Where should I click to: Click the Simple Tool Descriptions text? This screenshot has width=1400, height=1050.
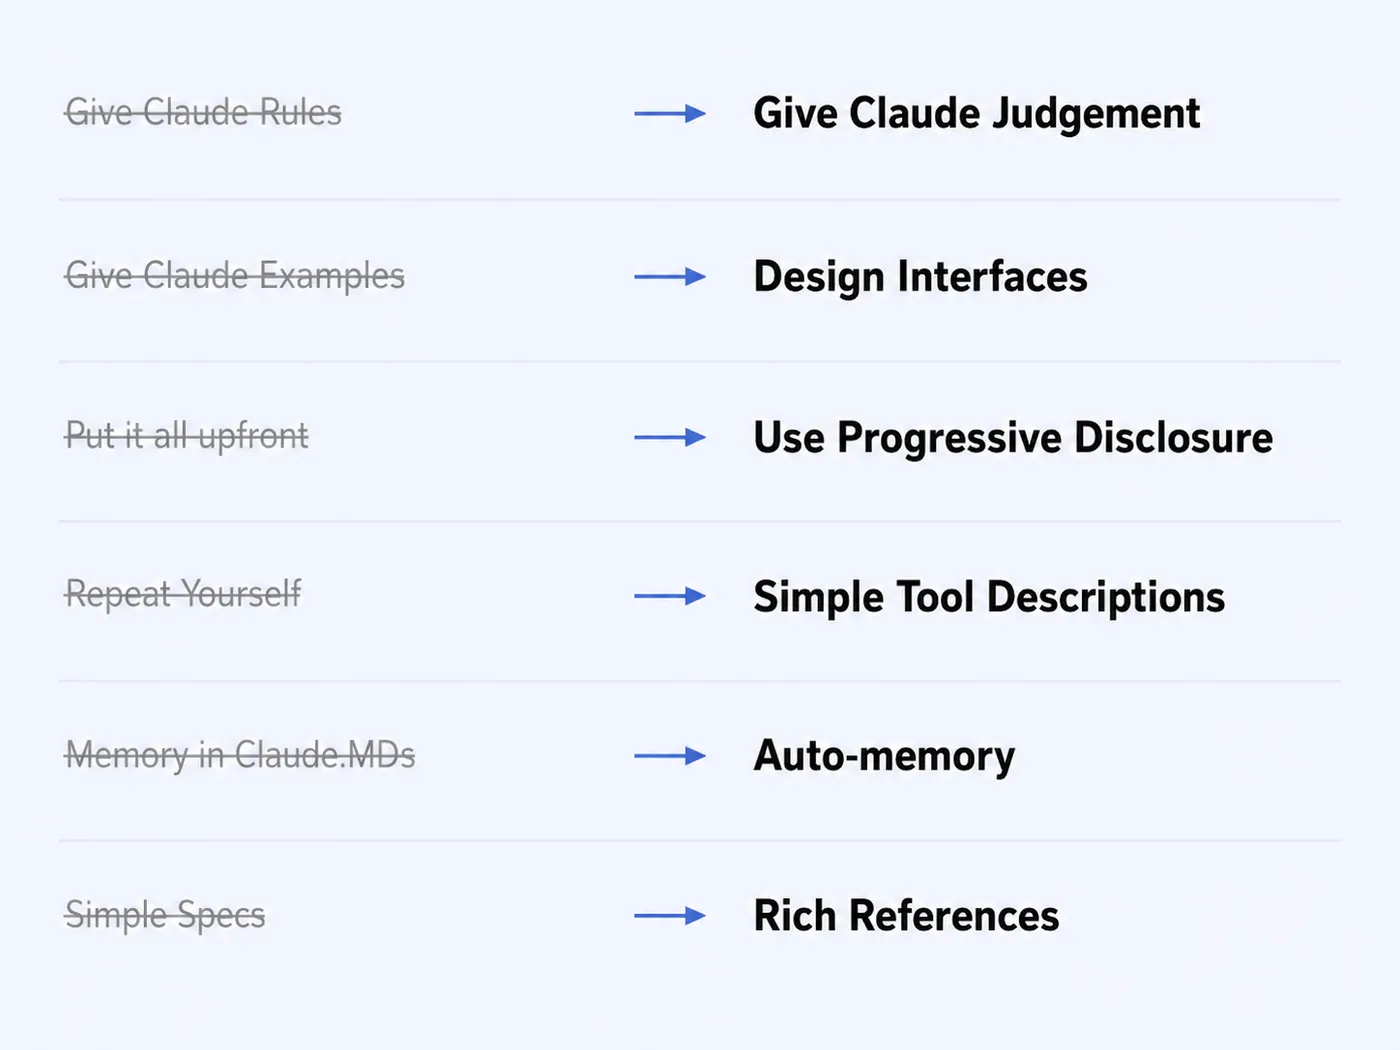(989, 598)
